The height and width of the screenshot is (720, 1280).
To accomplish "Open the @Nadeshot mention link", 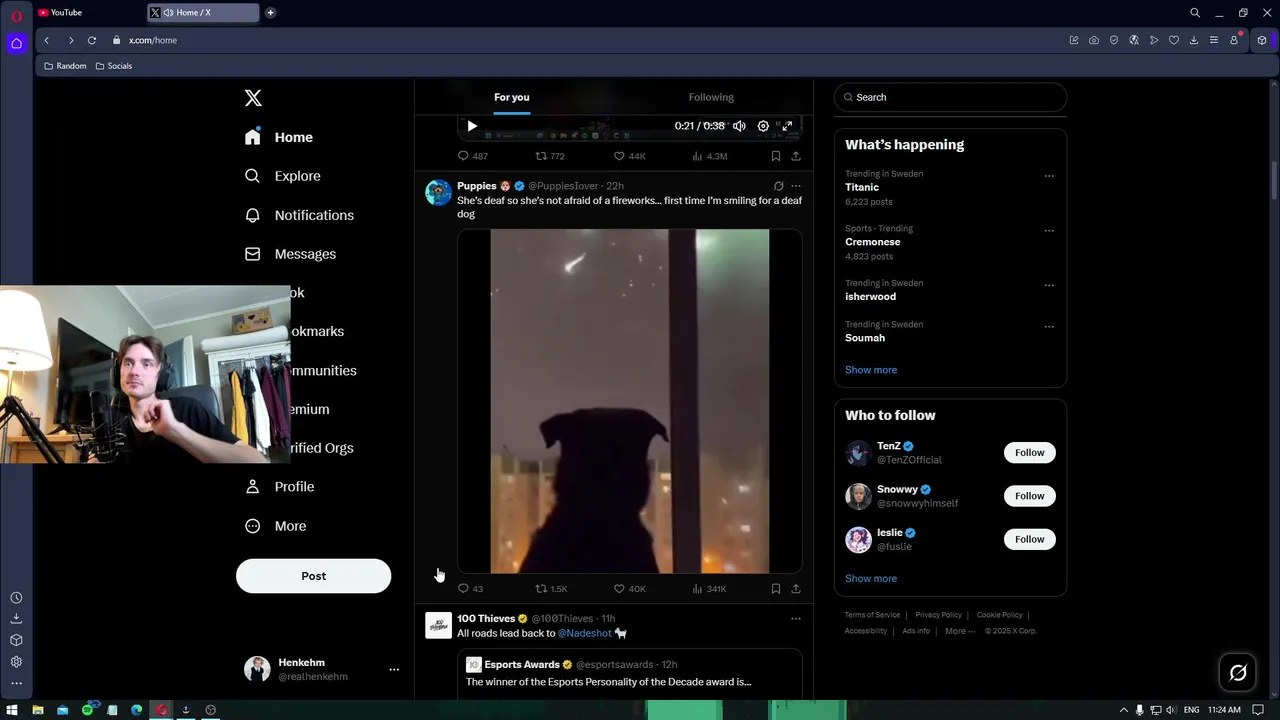I will (584, 633).
